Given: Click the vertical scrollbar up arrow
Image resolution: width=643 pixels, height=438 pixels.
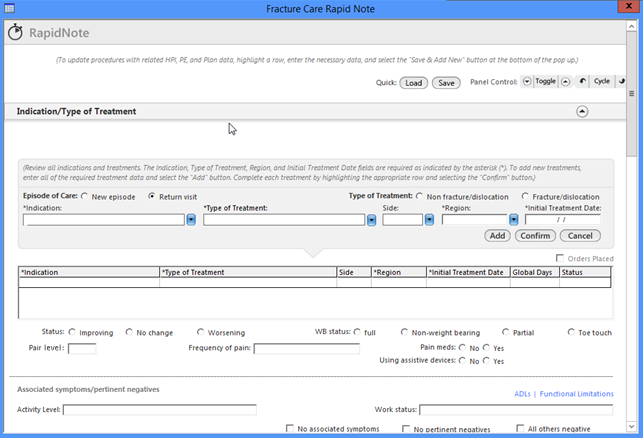Looking at the screenshot, I should pyautogui.click(x=632, y=26).
